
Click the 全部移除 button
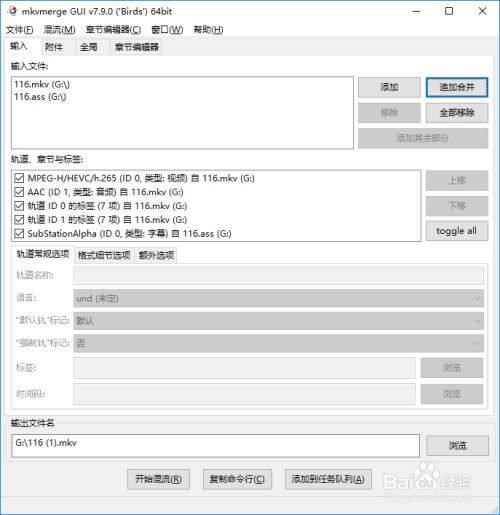coord(457,113)
